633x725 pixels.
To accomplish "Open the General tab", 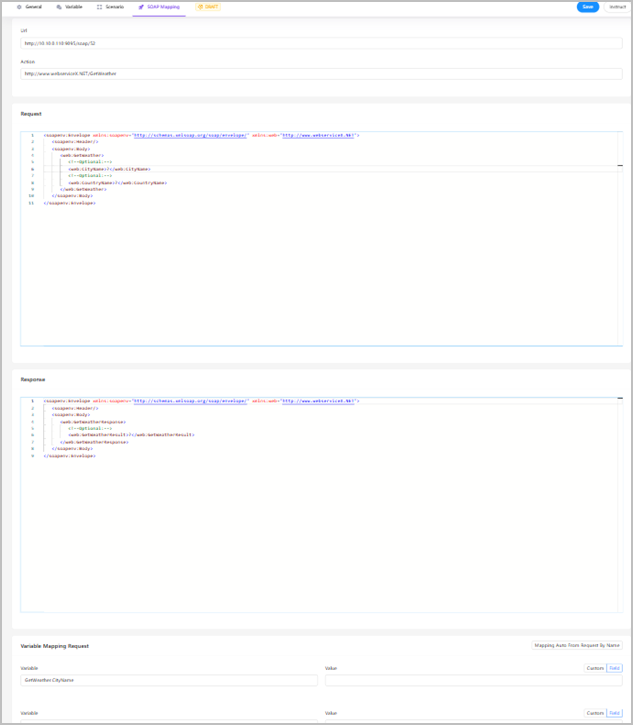I will coord(29,7).
